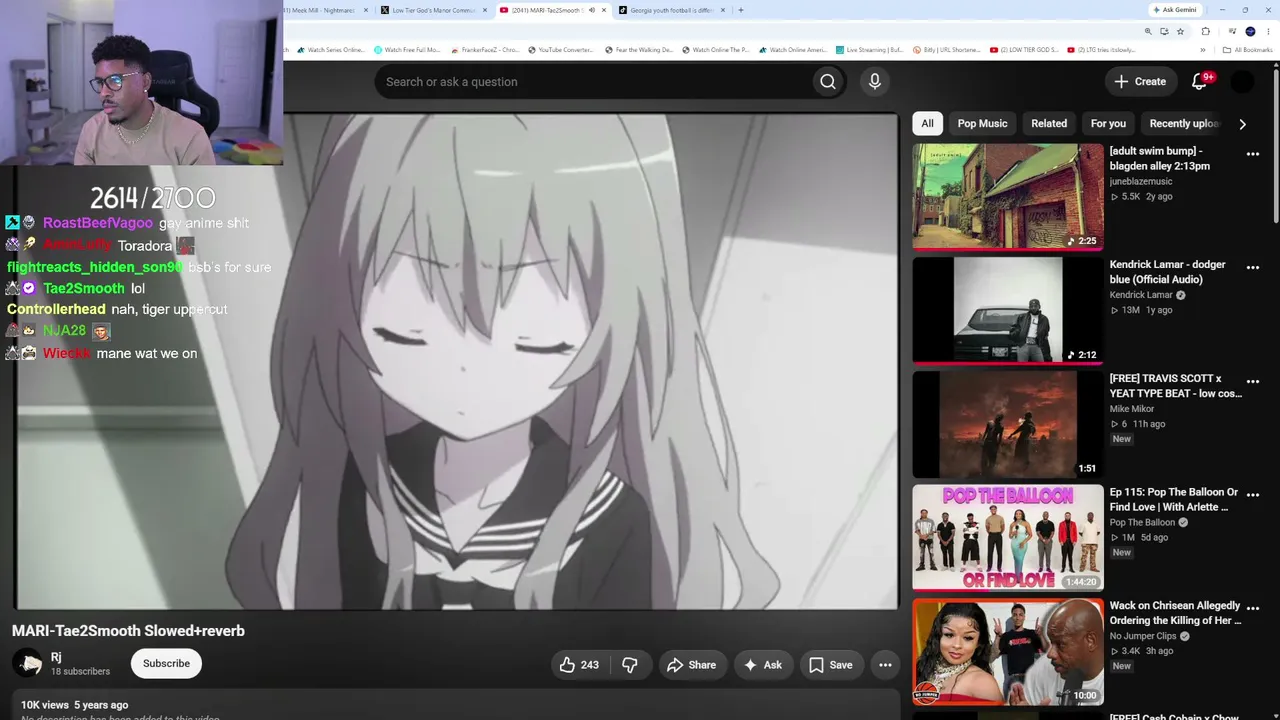Screen dimensions: 1280x720
Task: Dislike the video with thumbs down
Action: pos(630,665)
